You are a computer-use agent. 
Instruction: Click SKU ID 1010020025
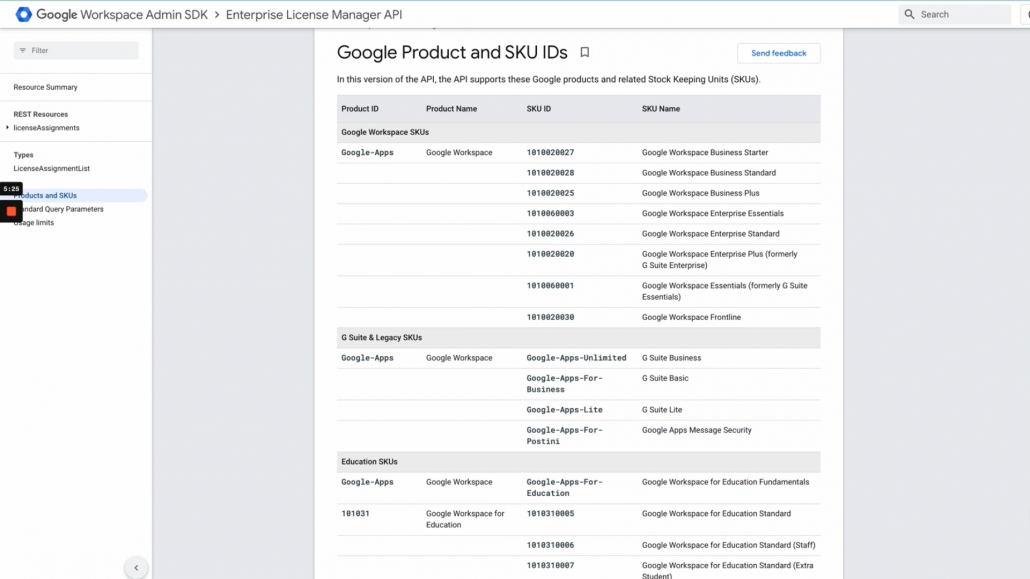550,193
